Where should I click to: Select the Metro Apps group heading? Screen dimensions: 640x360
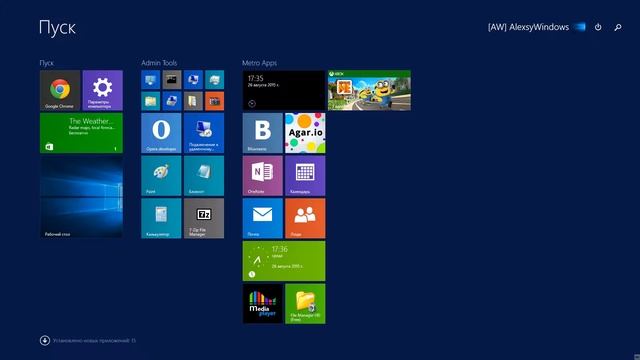[x=260, y=63]
